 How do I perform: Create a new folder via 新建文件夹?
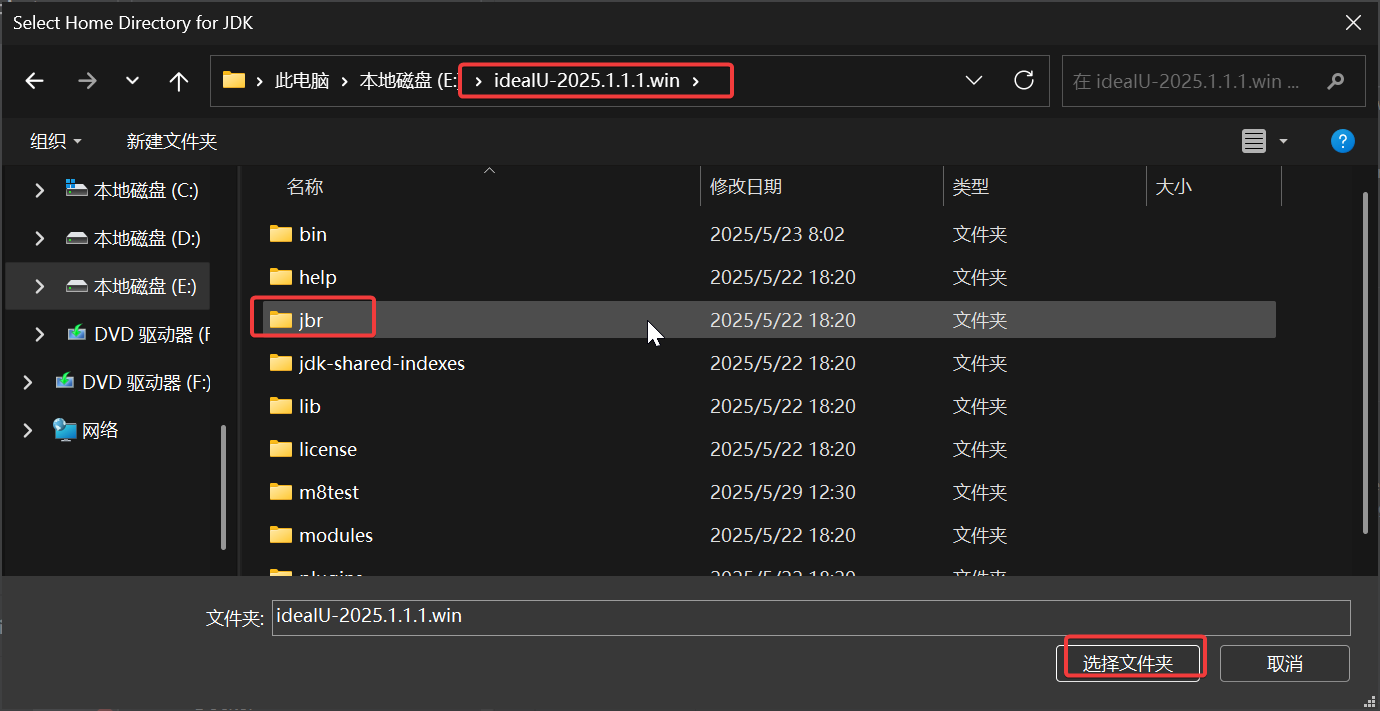tap(172, 141)
